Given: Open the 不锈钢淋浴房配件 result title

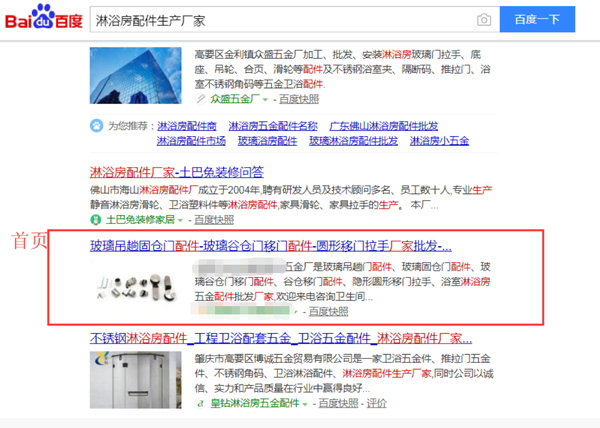Looking at the screenshot, I should click(x=281, y=338).
